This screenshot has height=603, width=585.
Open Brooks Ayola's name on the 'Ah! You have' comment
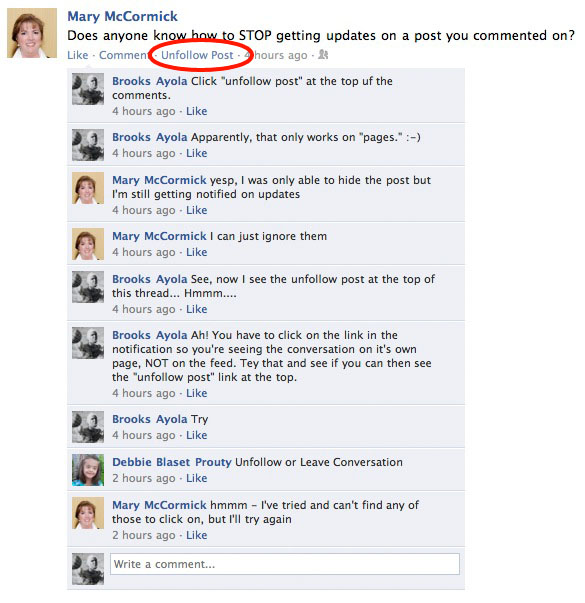(150, 335)
